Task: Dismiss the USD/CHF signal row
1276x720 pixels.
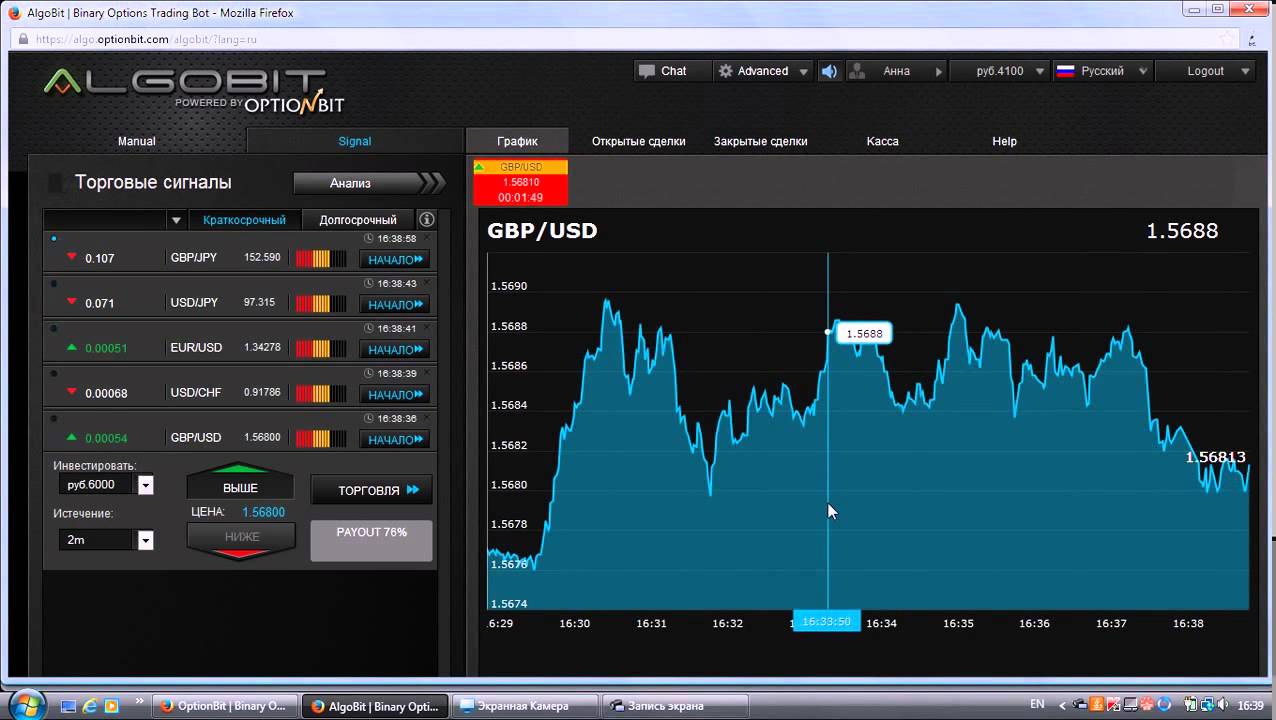Action: (x=427, y=373)
